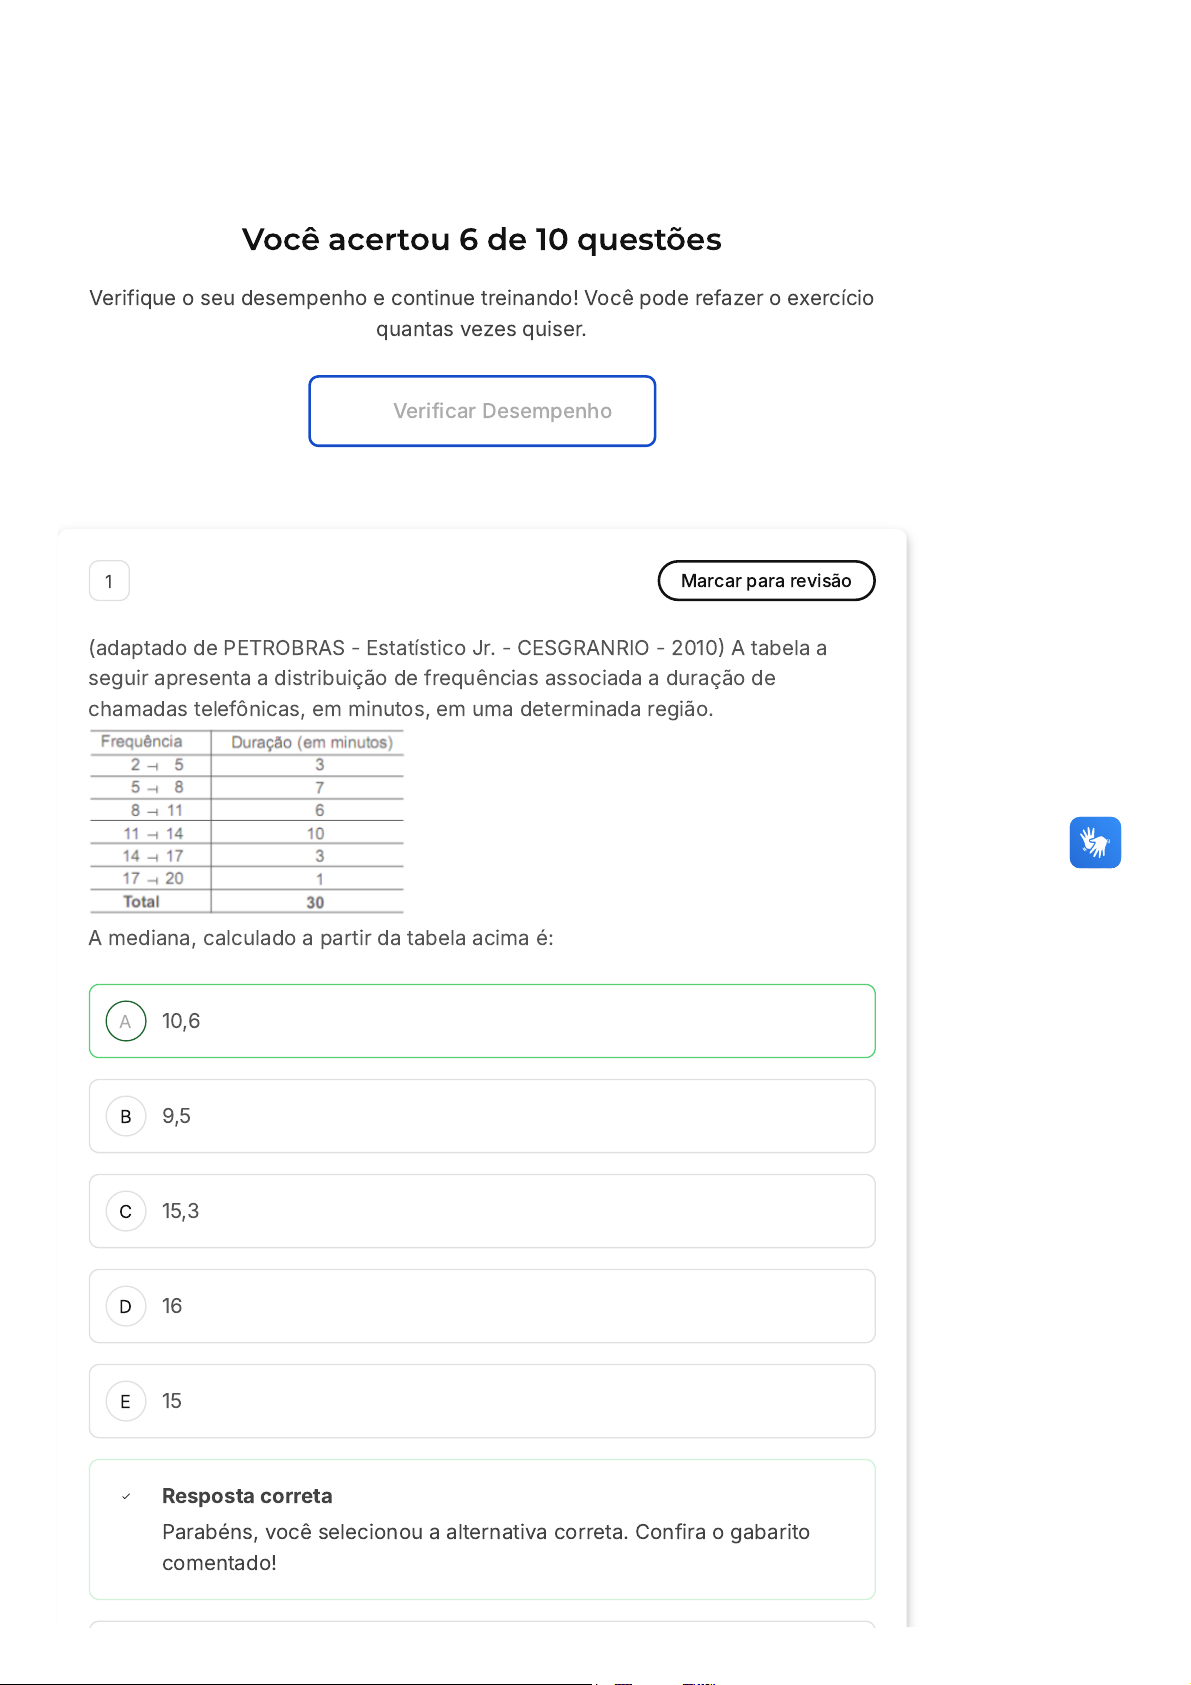Click the question number 1 badge
The width and height of the screenshot is (1191, 1685).
tap(109, 581)
